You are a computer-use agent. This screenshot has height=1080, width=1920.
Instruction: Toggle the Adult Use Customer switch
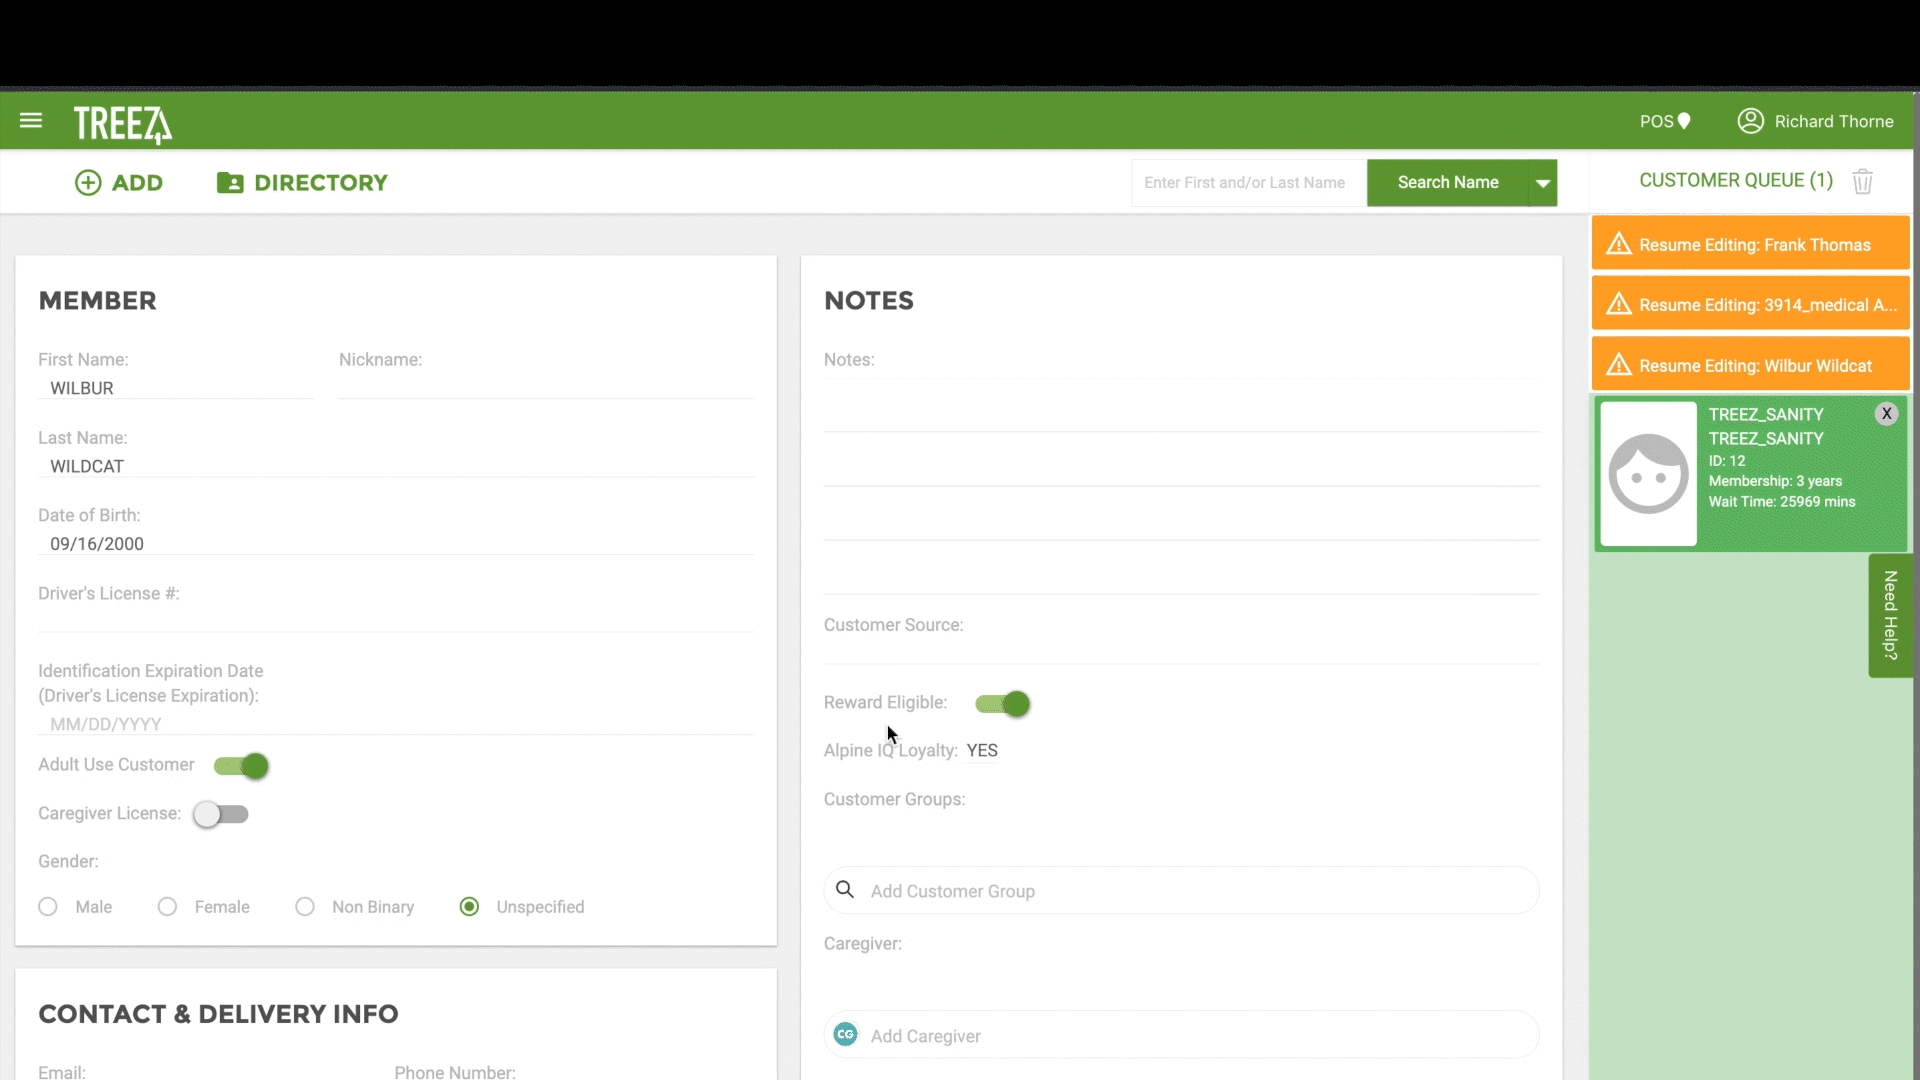tap(241, 766)
